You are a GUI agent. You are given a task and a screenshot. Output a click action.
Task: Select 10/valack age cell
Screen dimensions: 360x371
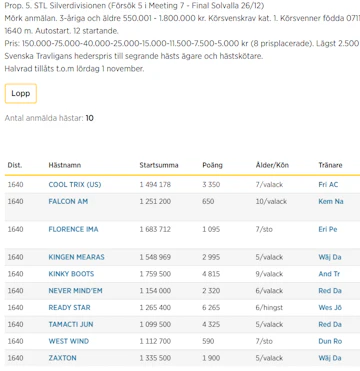pyautogui.click(x=271, y=201)
